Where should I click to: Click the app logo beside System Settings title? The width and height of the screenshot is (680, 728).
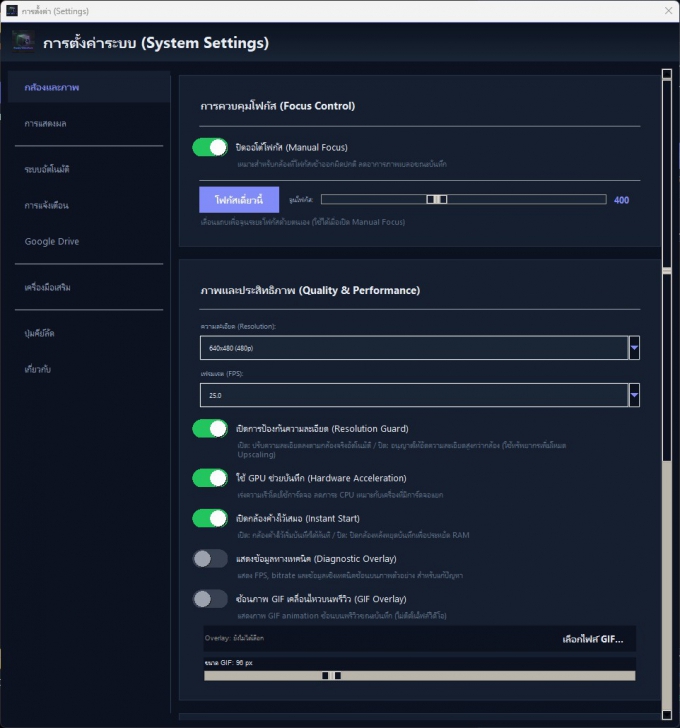pyautogui.click(x=23, y=42)
